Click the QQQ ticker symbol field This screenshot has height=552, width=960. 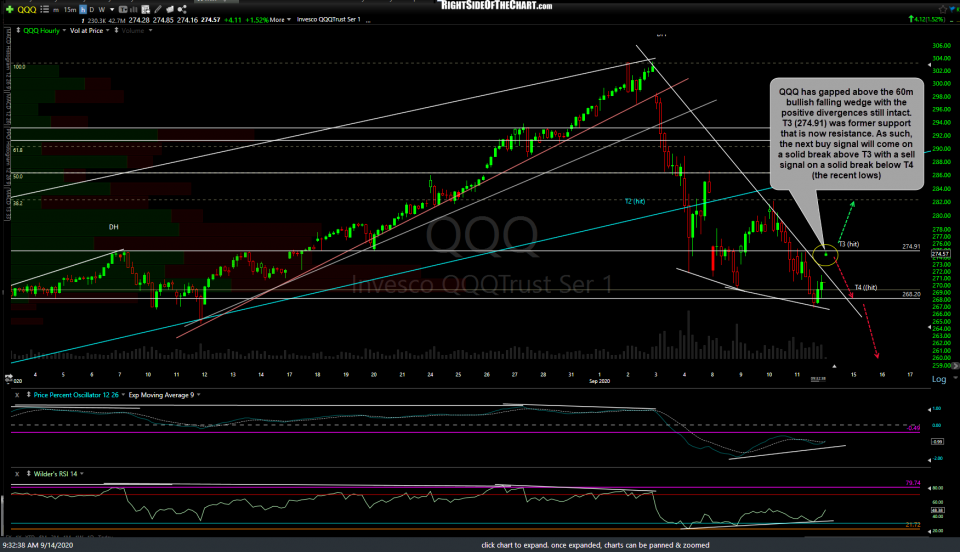(27, 10)
